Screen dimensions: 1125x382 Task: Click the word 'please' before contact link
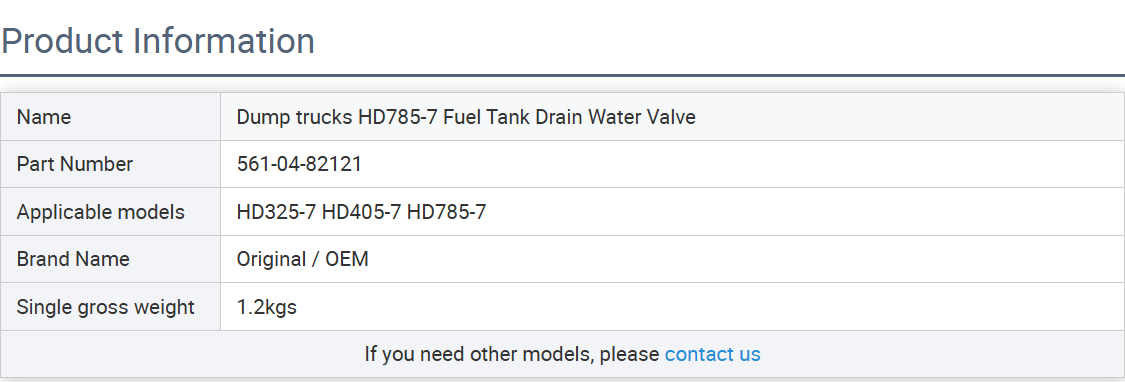[629, 355]
